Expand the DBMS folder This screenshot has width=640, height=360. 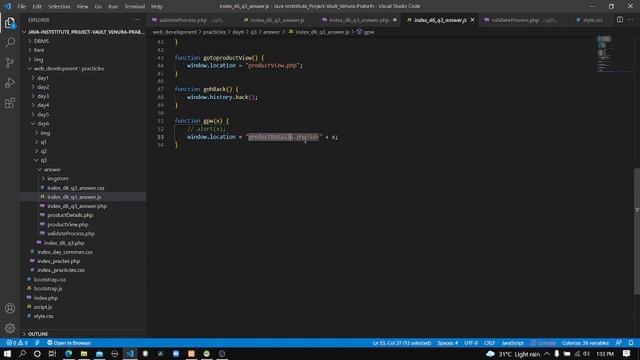41,41
